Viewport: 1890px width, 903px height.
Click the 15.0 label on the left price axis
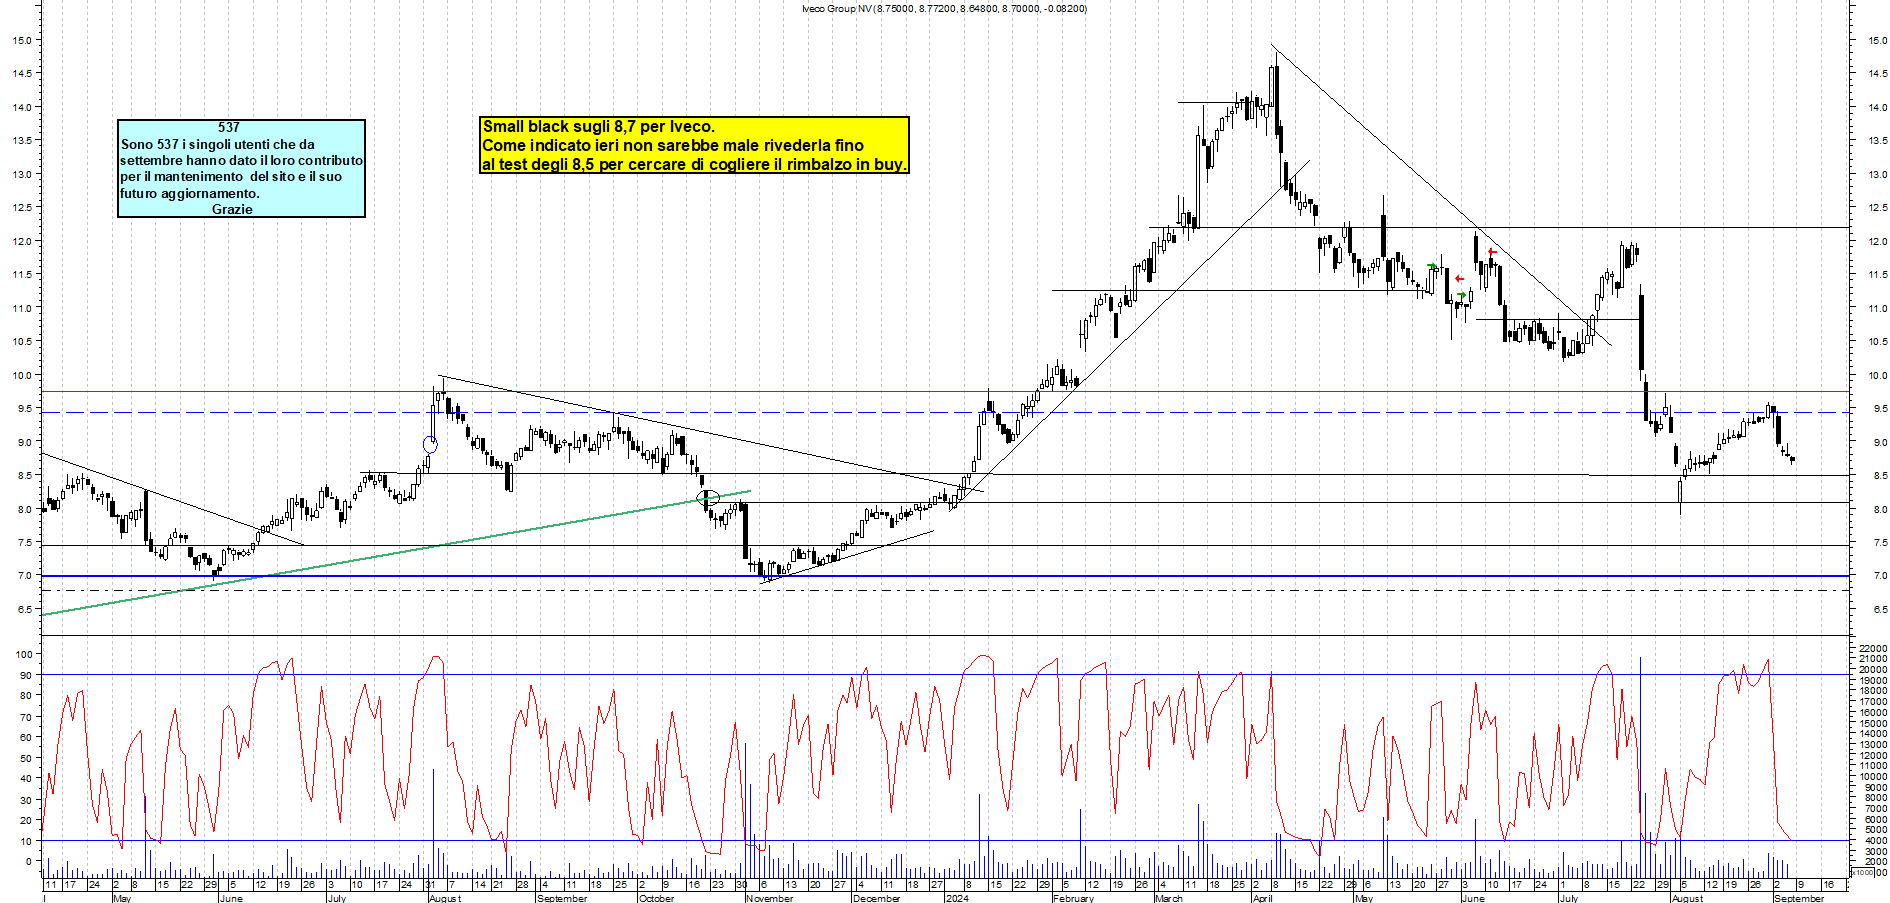point(21,40)
